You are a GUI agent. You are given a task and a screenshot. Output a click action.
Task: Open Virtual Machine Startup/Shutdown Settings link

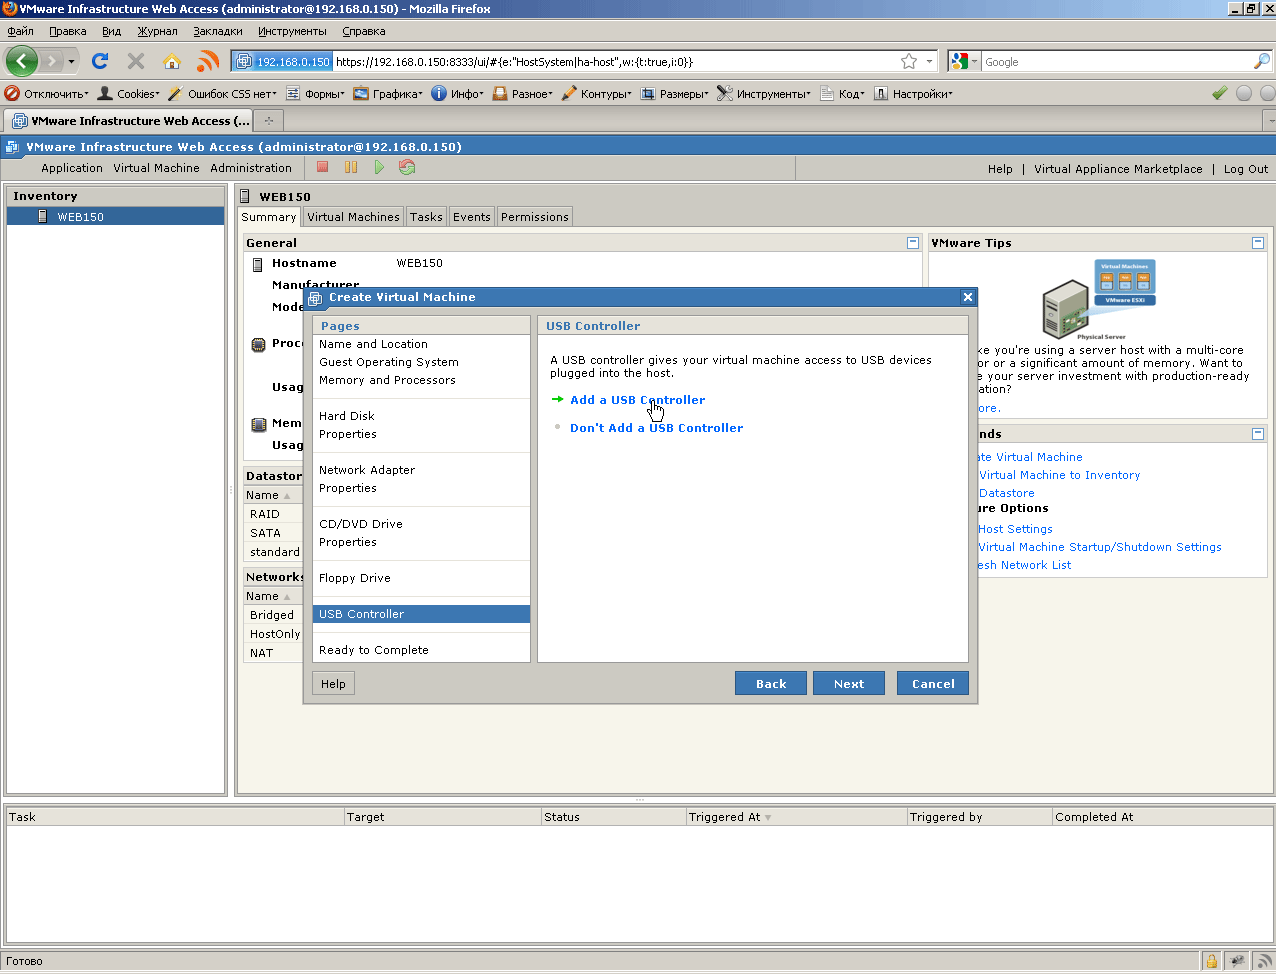point(1100,547)
